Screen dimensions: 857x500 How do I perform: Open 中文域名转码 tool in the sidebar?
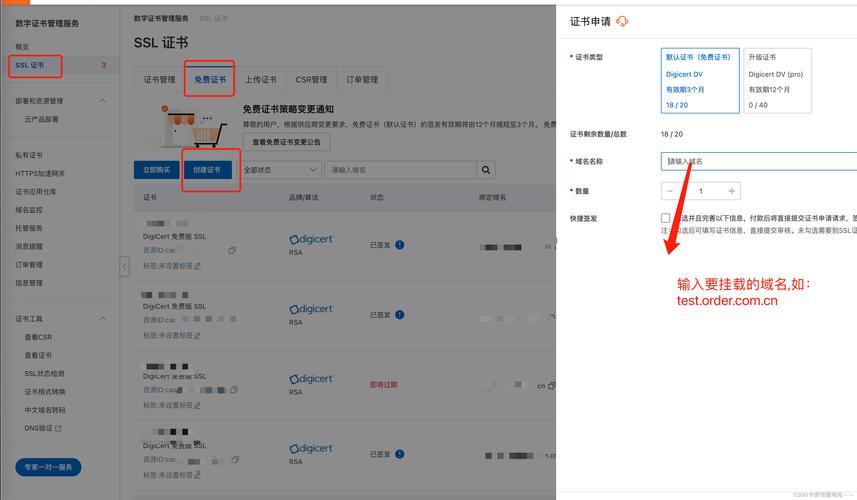[x=45, y=410]
